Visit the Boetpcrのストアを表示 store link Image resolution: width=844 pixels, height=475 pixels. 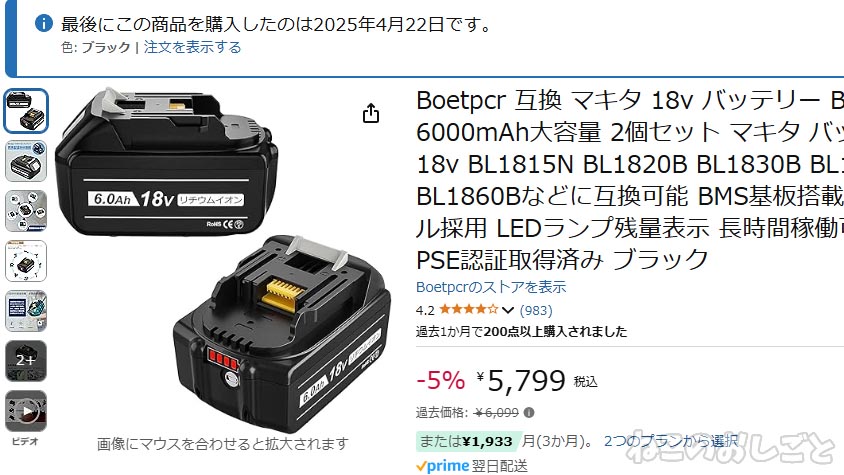[491, 287]
